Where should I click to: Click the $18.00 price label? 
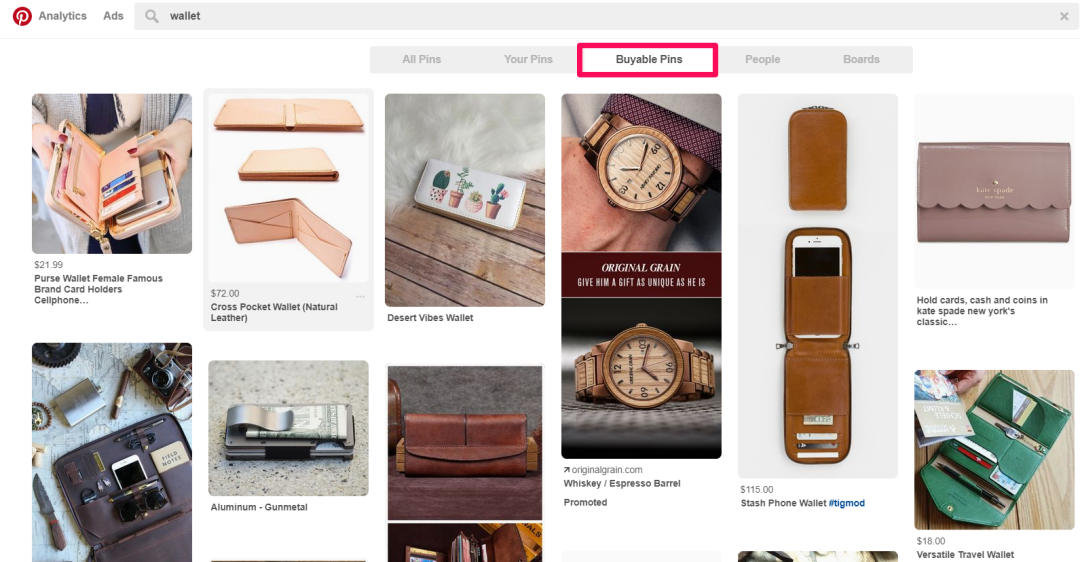pos(931,541)
